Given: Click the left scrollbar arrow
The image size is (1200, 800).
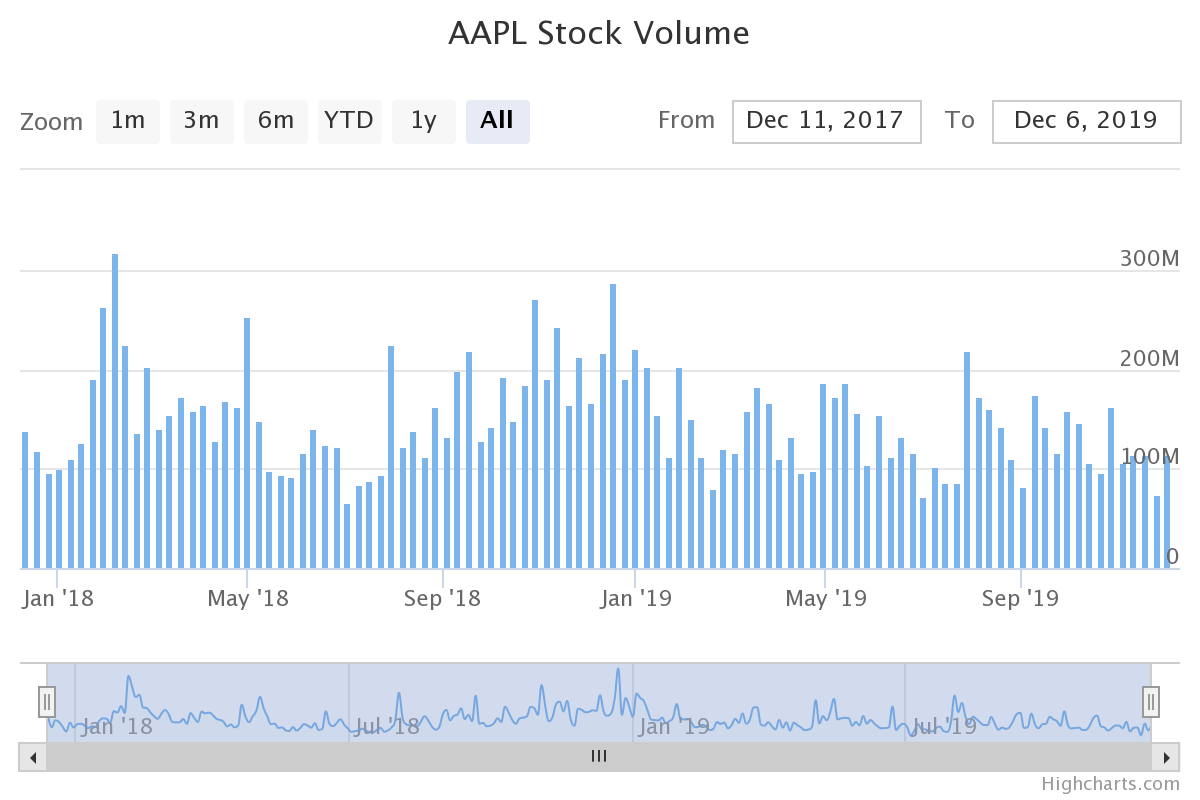Looking at the screenshot, I should click(31, 757).
